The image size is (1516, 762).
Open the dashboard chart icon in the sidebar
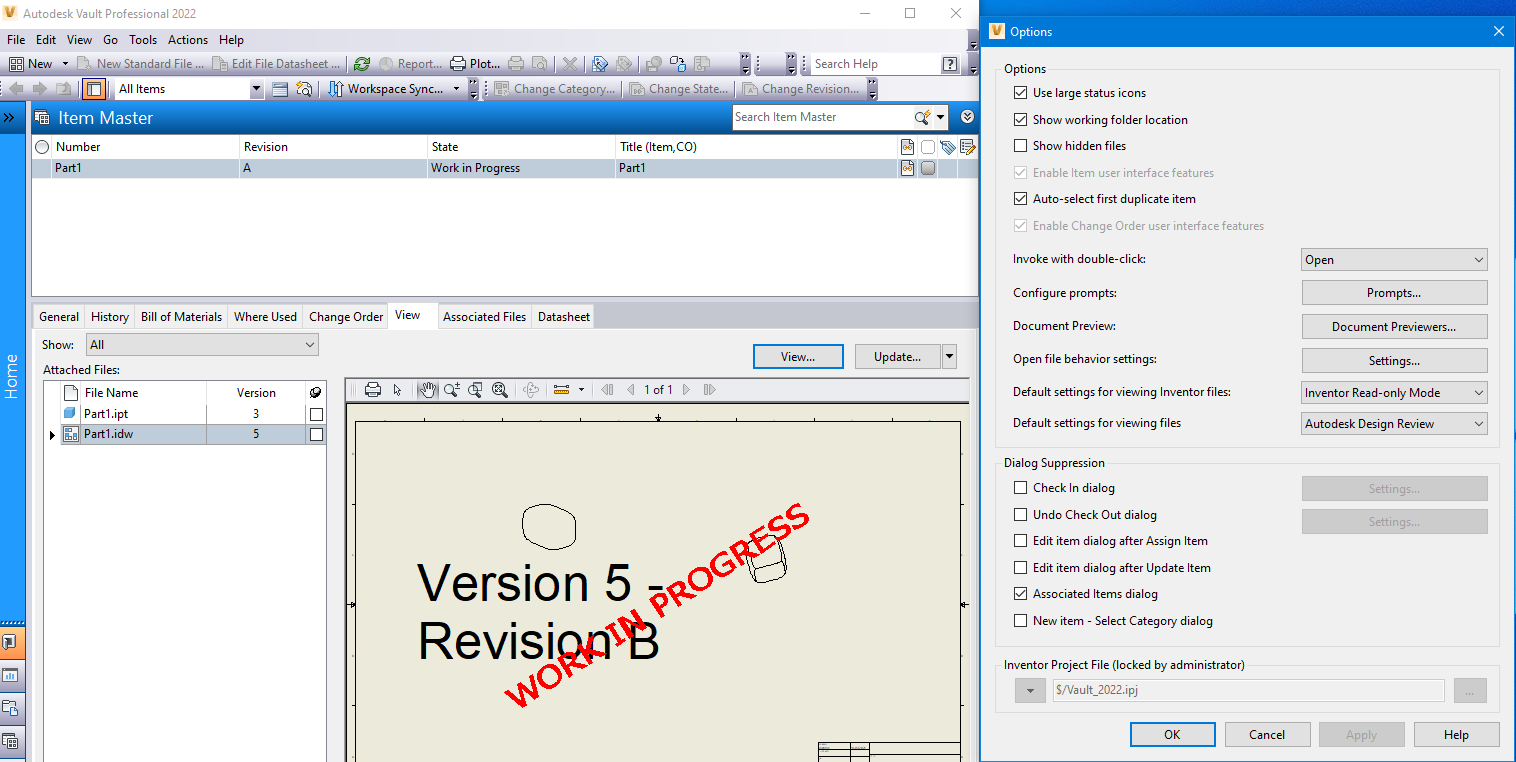click(x=11, y=675)
